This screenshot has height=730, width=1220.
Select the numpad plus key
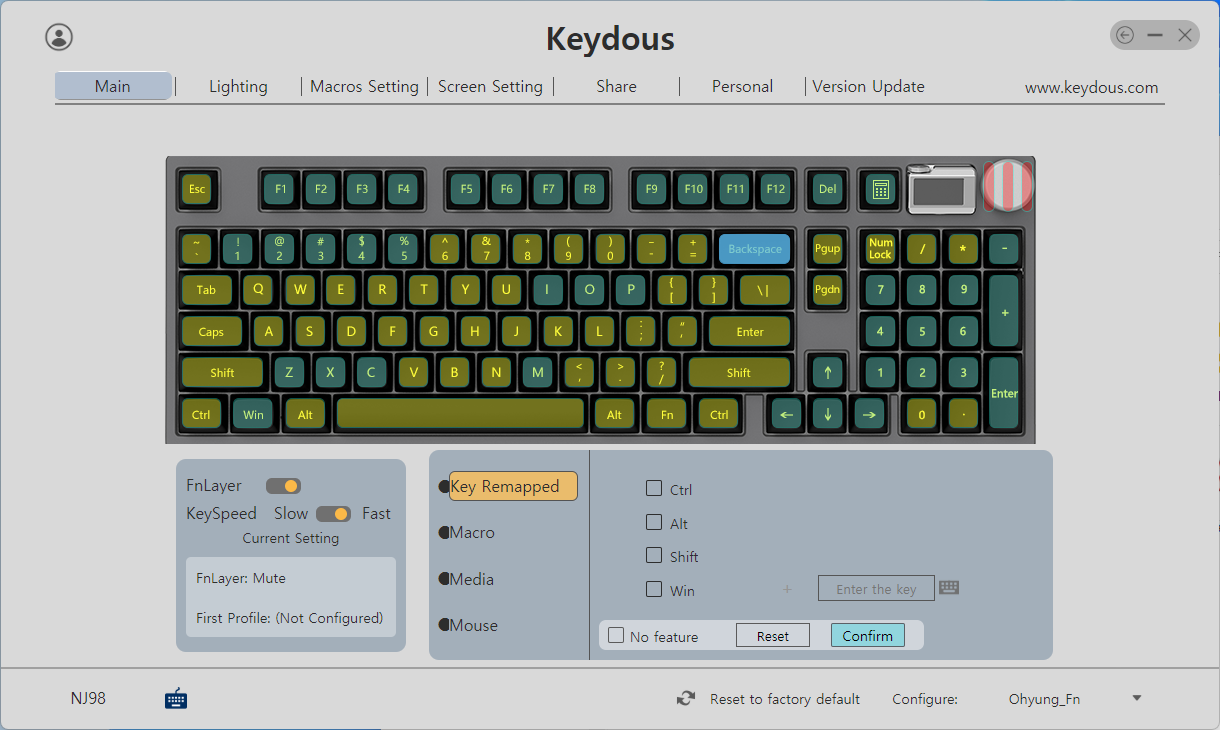coord(1004,311)
